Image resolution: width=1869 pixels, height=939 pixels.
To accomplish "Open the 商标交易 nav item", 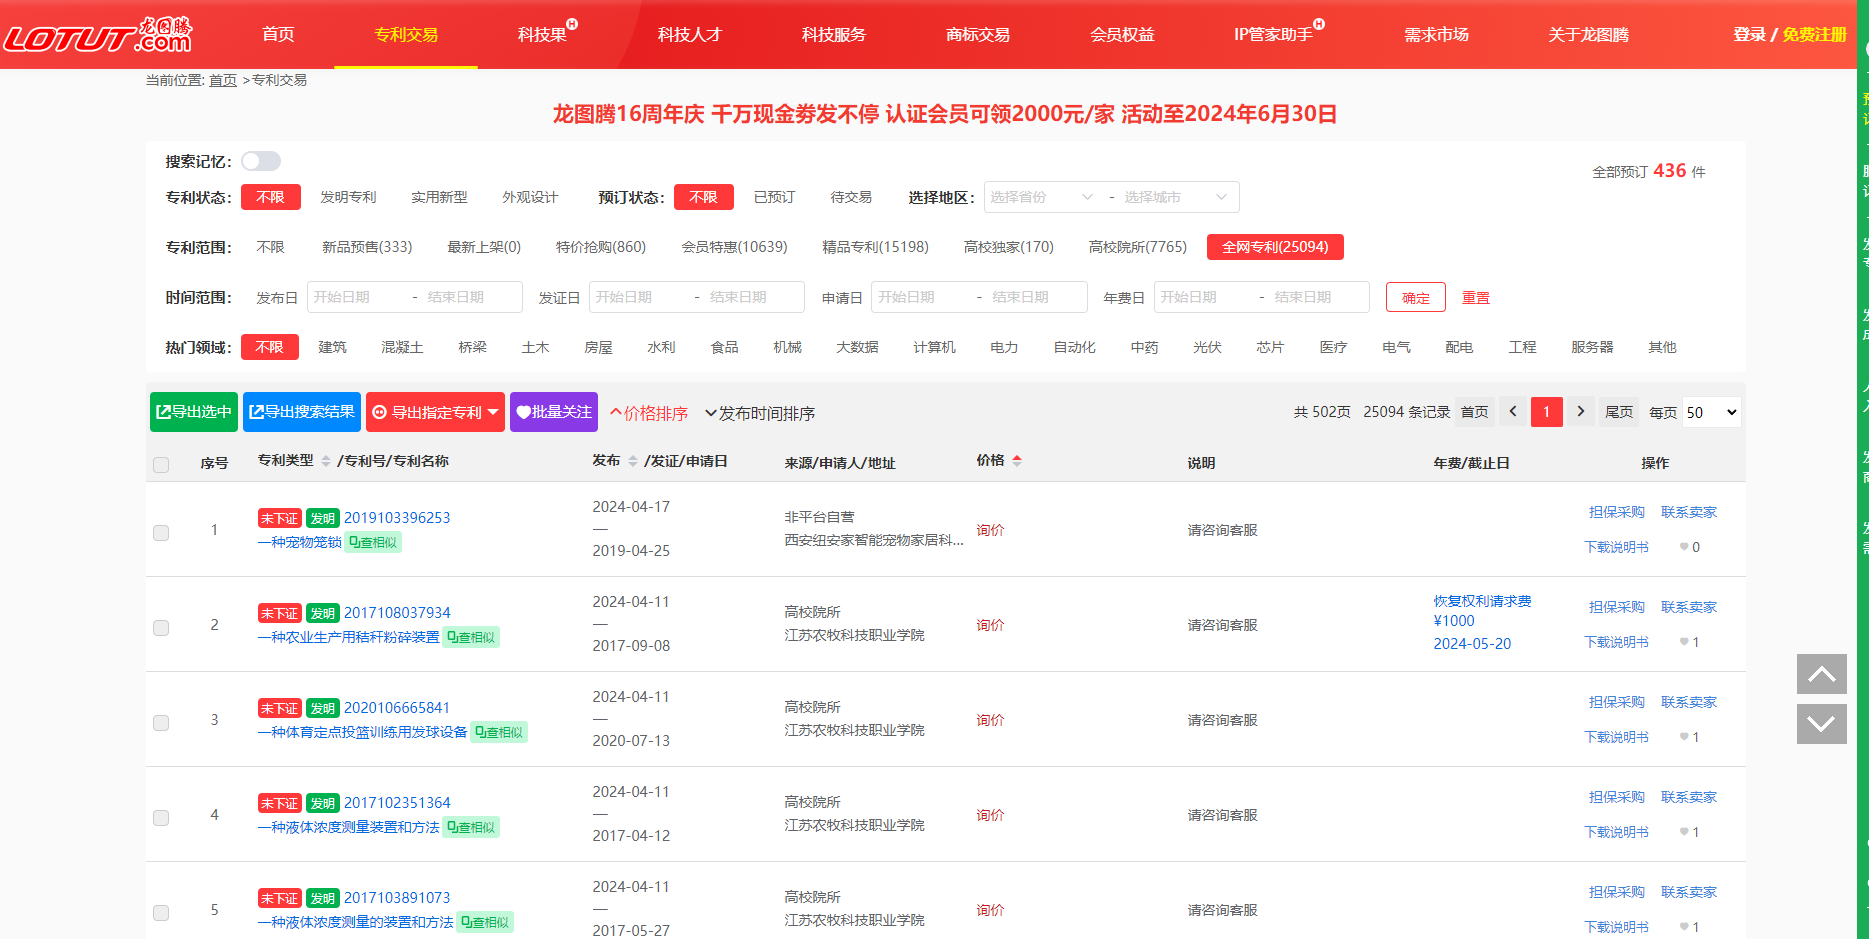I will pyautogui.click(x=978, y=34).
